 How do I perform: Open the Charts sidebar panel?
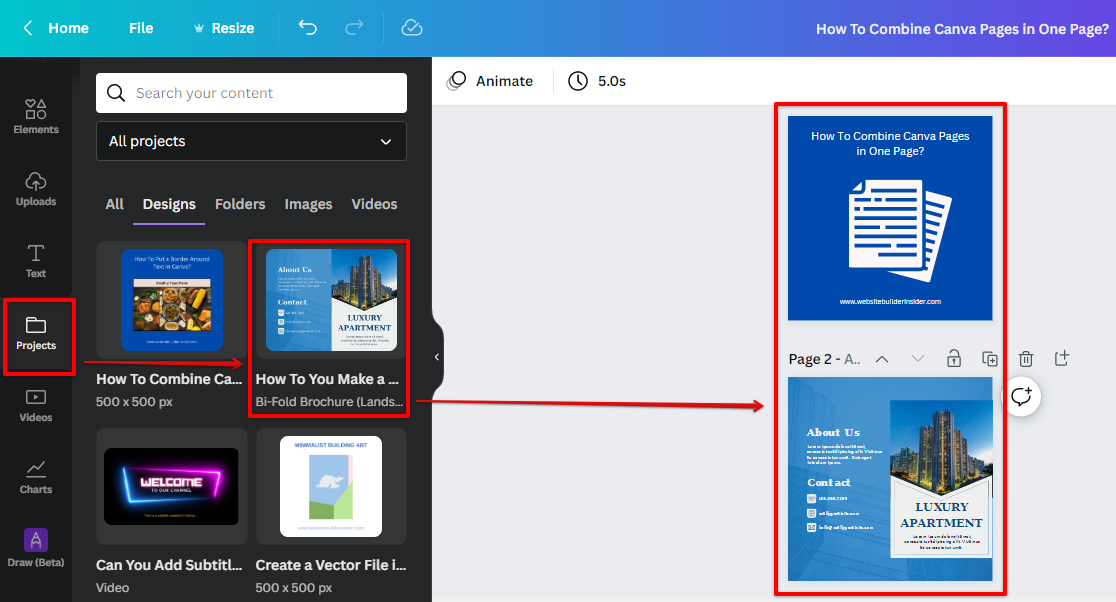(36, 476)
